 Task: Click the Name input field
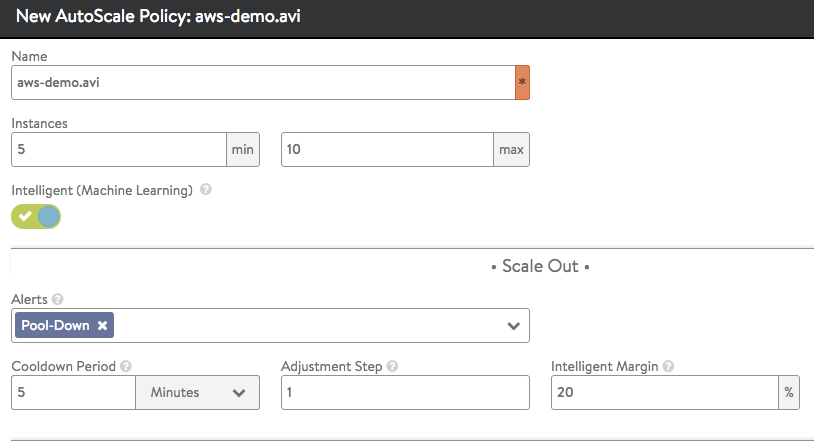pyautogui.click(x=263, y=83)
